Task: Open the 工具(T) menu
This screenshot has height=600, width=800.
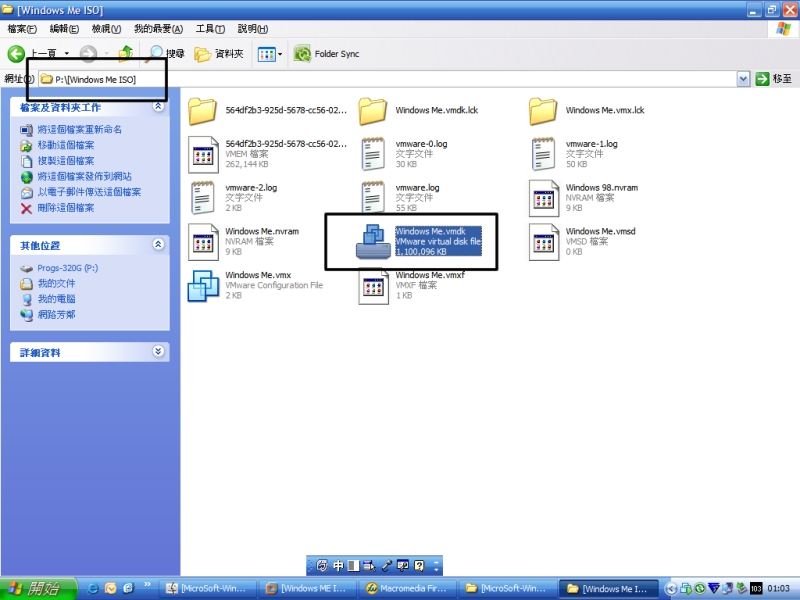Action: point(210,29)
